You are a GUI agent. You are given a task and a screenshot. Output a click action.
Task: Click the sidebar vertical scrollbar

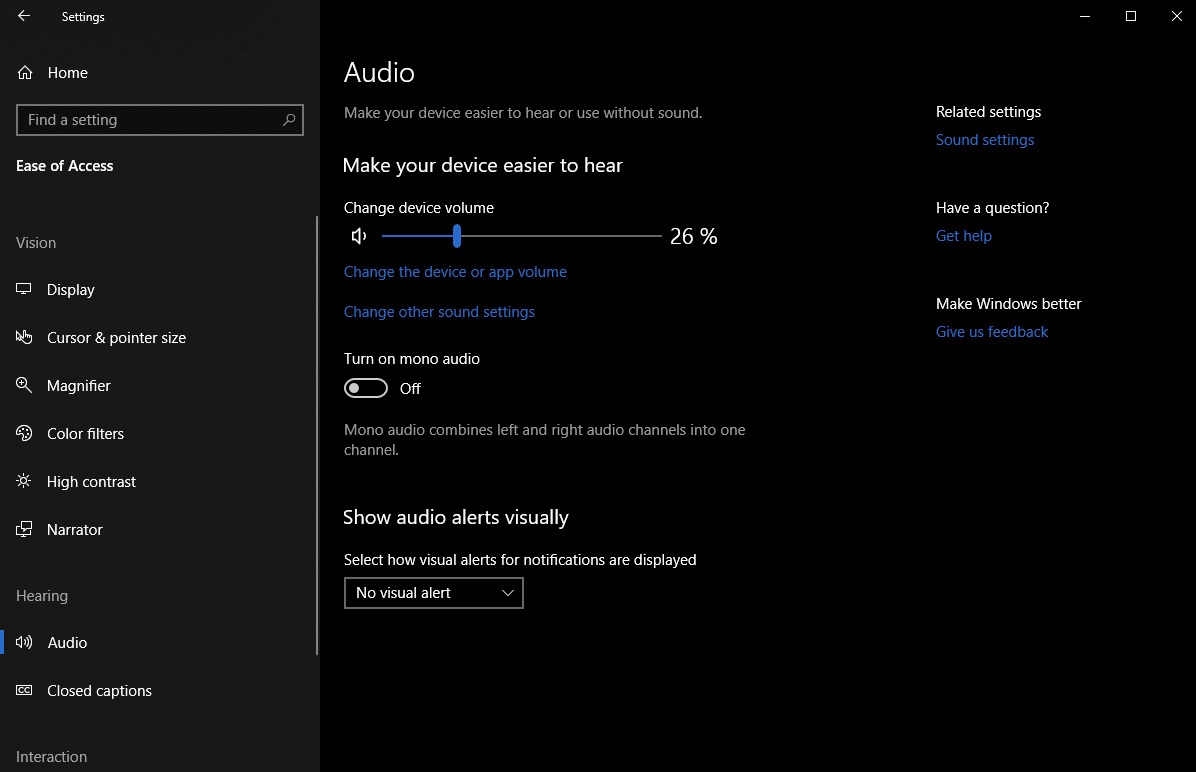pyautogui.click(x=317, y=435)
